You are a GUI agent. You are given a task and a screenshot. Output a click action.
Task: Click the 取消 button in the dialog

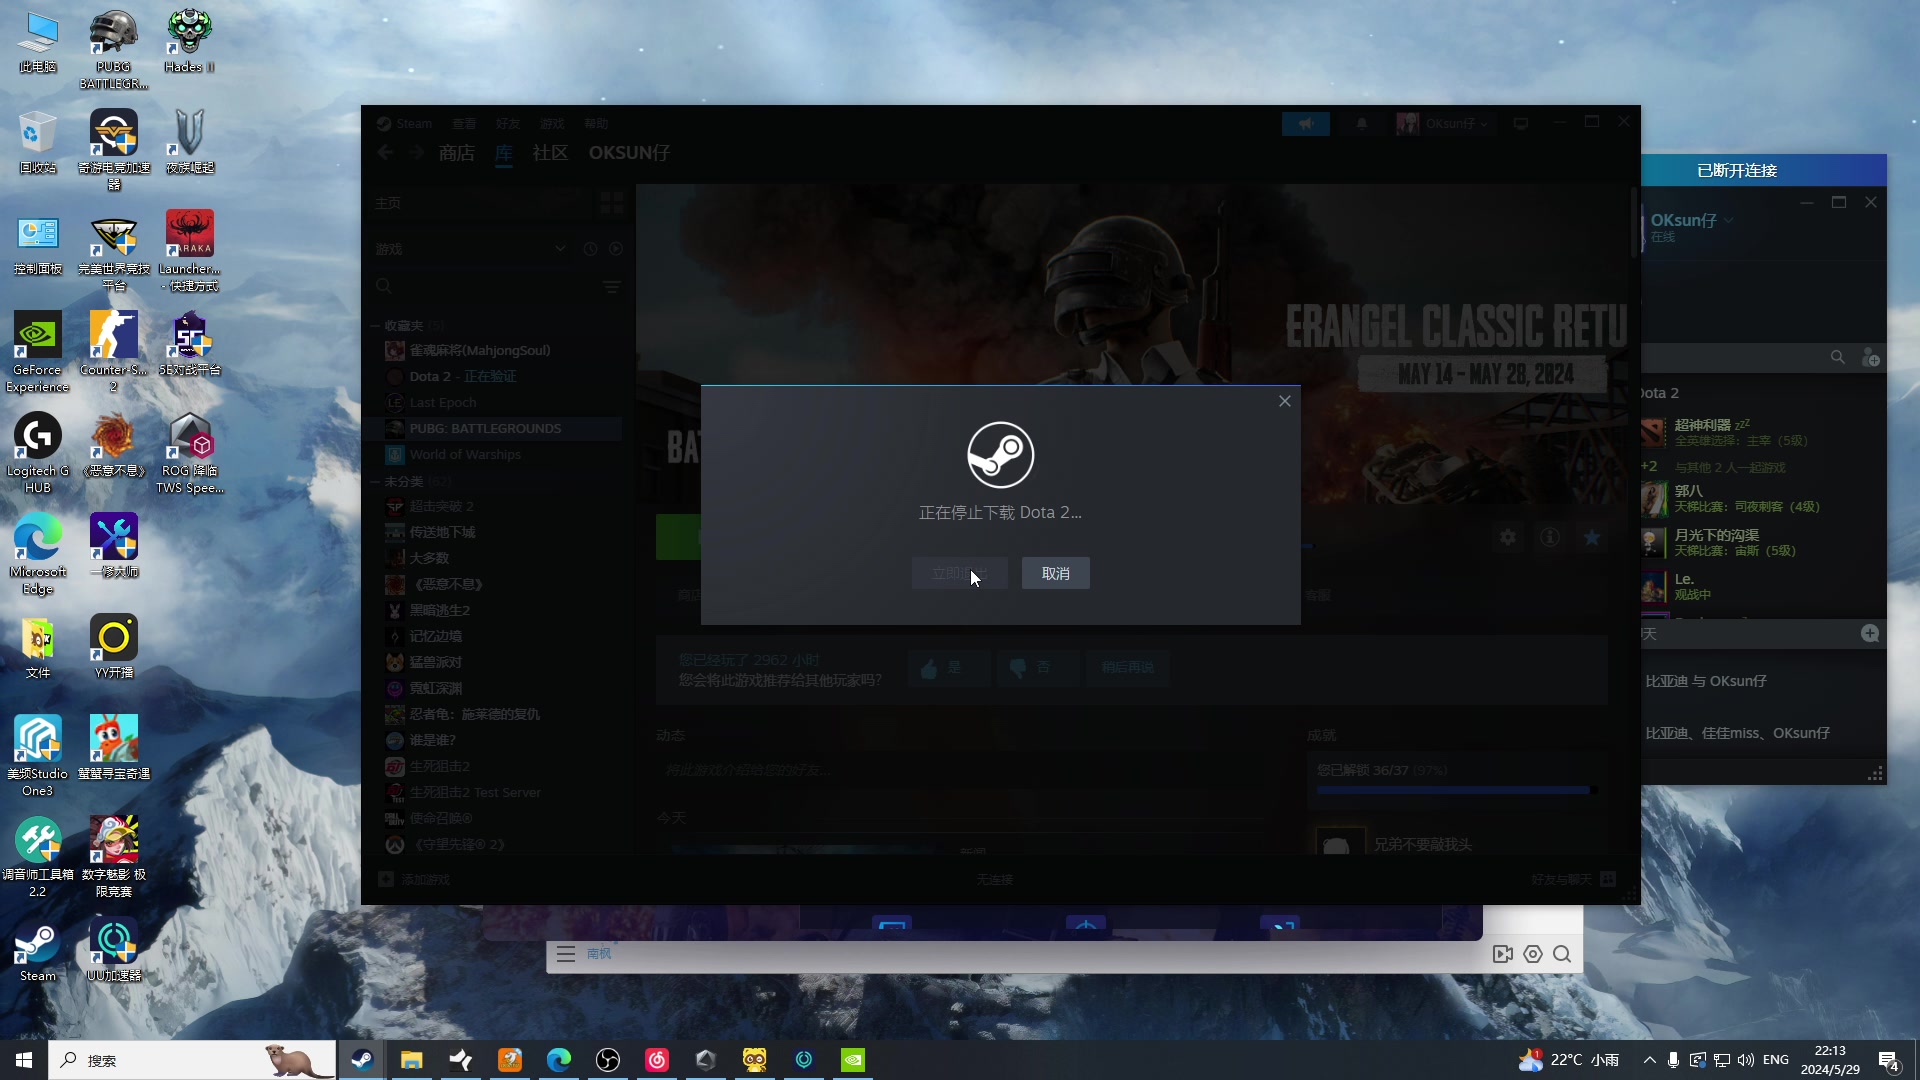coord(1055,573)
